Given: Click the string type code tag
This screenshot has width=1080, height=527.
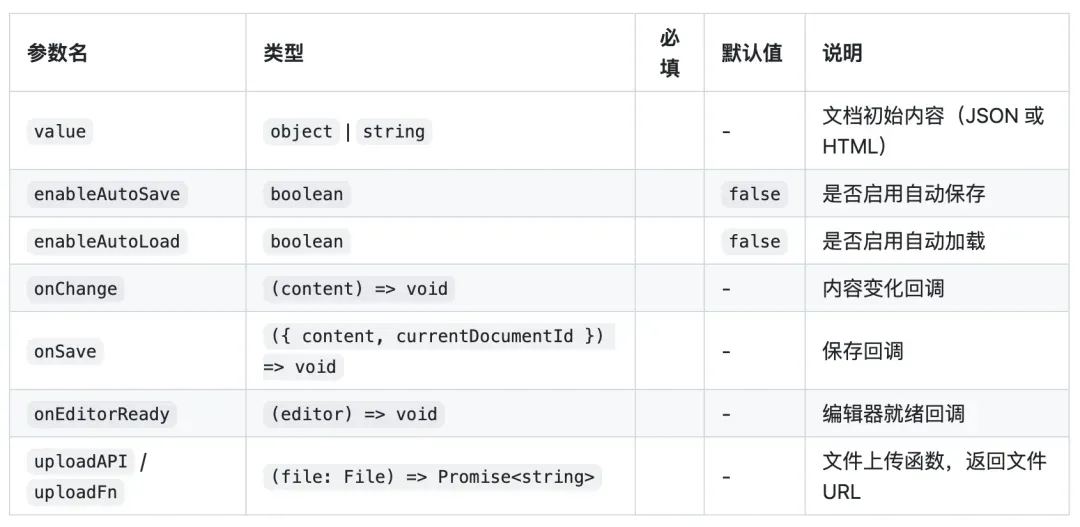Looking at the screenshot, I should pyautogui.click(x=393, y=131).
